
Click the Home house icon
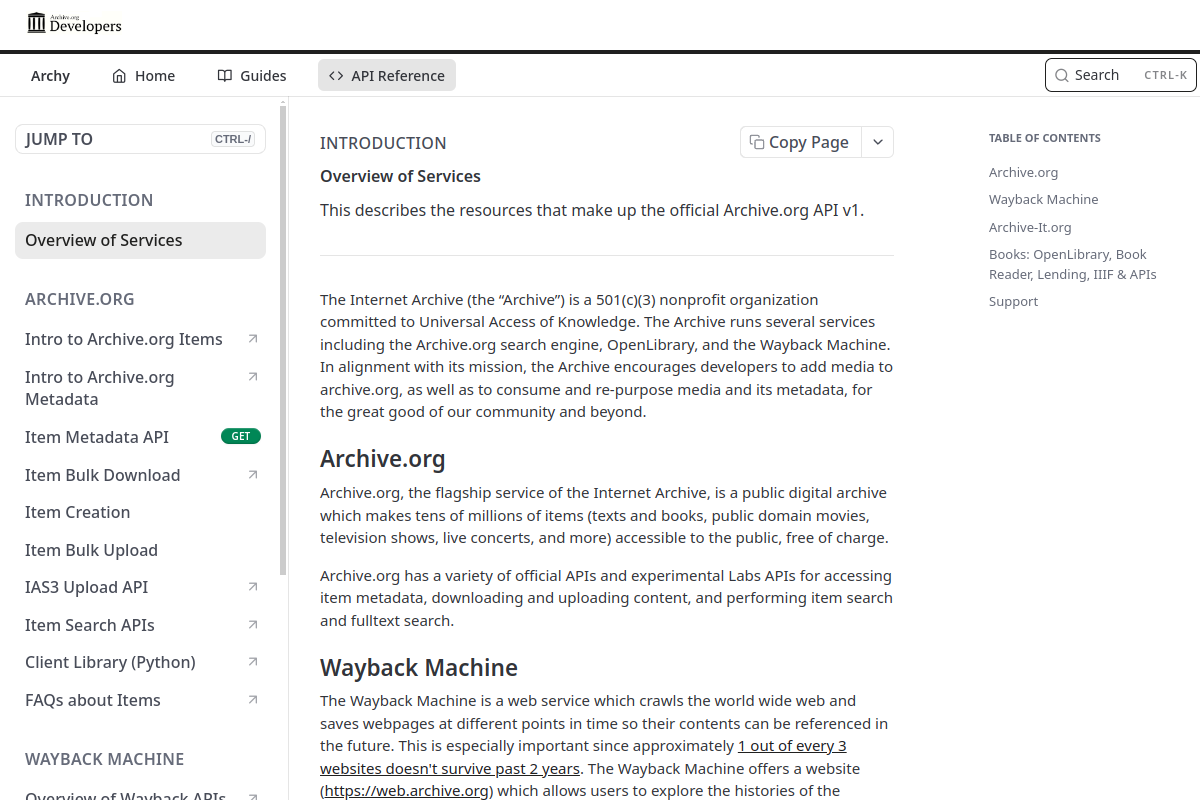coord(119,76)
